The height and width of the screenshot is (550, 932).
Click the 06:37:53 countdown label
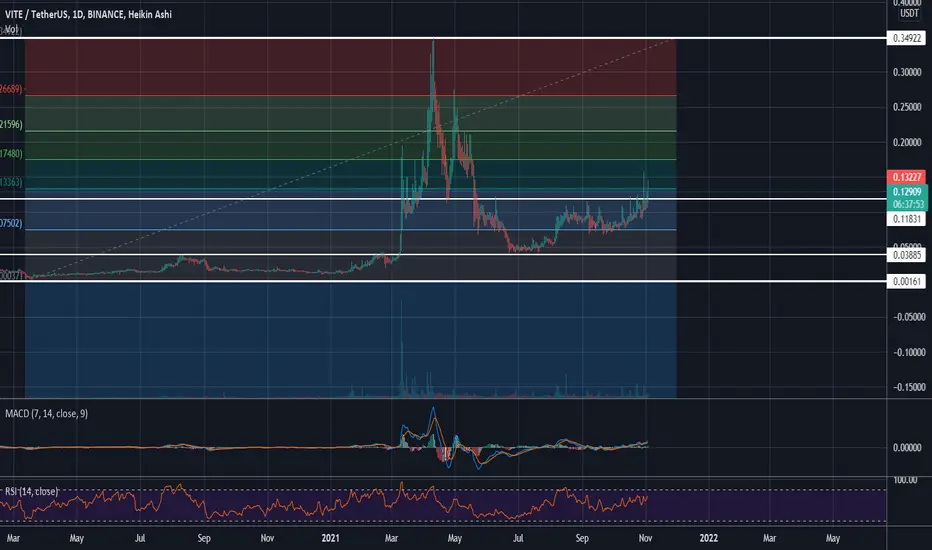(907, 205)
